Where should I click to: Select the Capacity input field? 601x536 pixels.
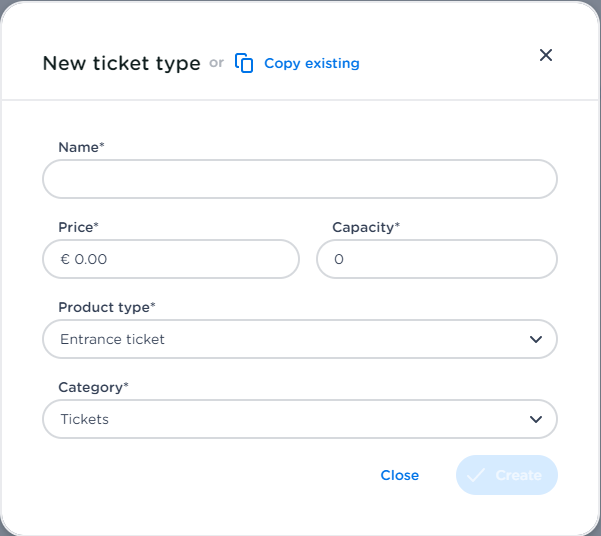(437, 259)
